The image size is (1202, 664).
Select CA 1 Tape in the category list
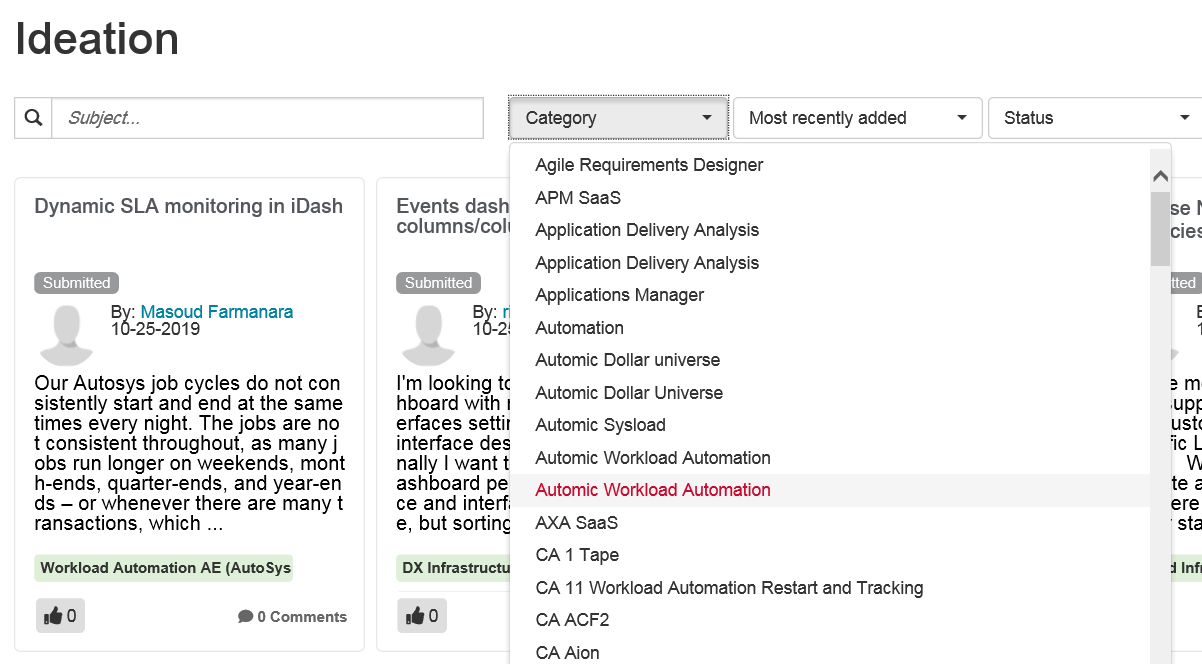[x=578, y=555]
